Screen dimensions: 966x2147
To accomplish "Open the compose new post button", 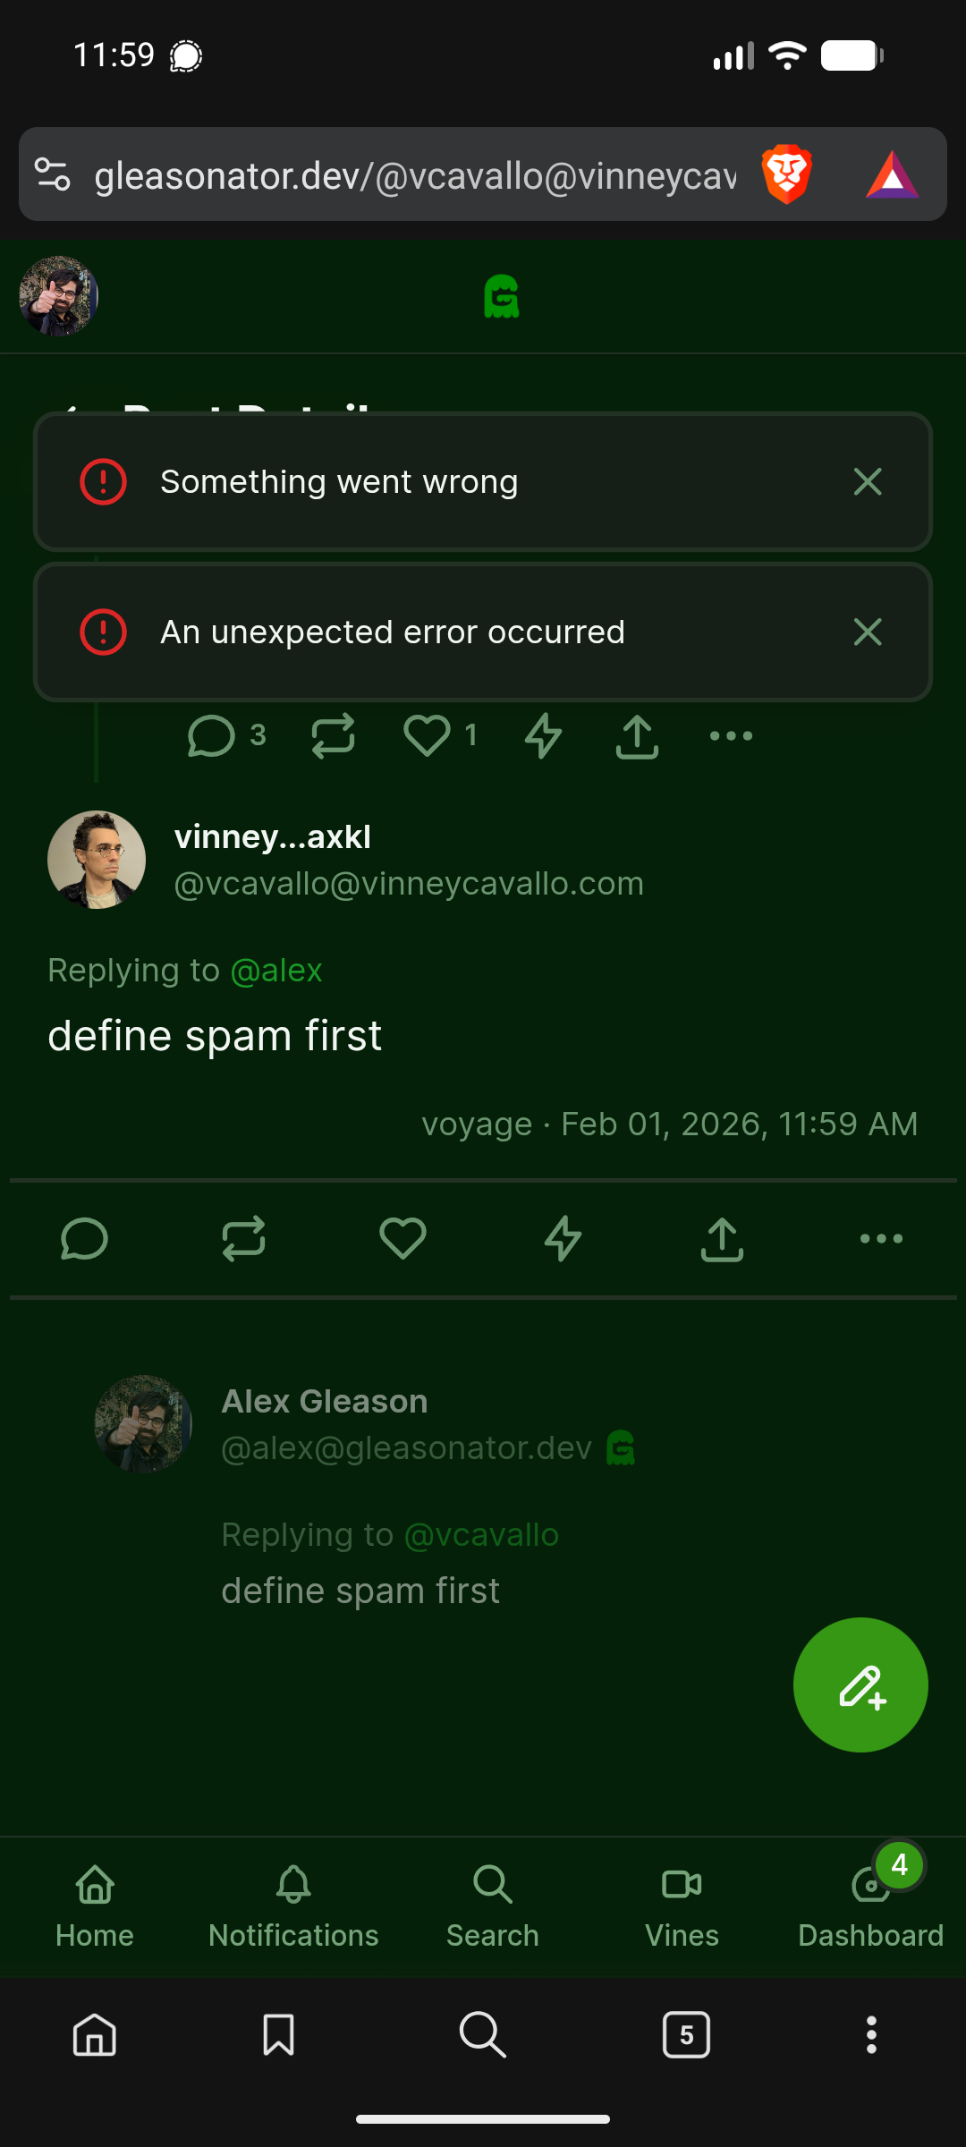I will (860, 1685).
